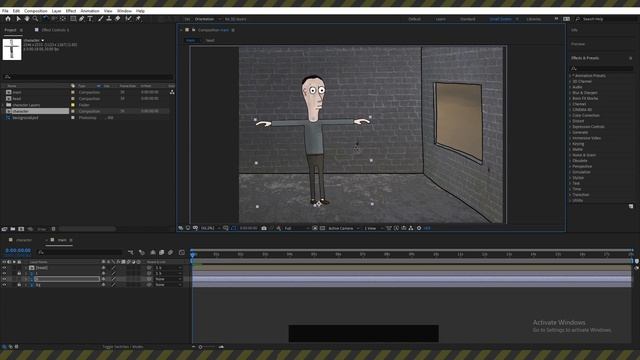Select the Roto Brush tool
This screenshot has height=360, width=640.
tap(129, 19)
